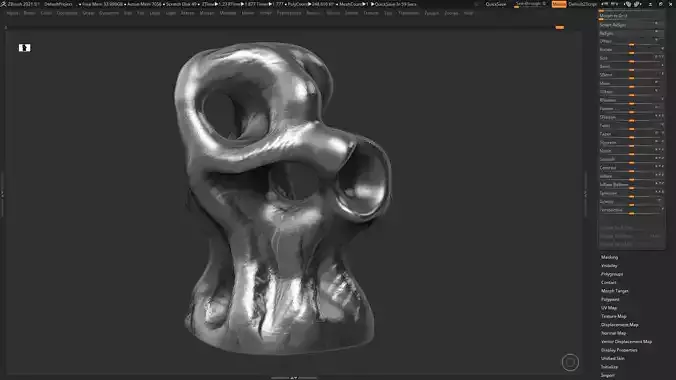Click the white view icon at canvas top-left
676x380 pixels.
click(x=25, y=48)
